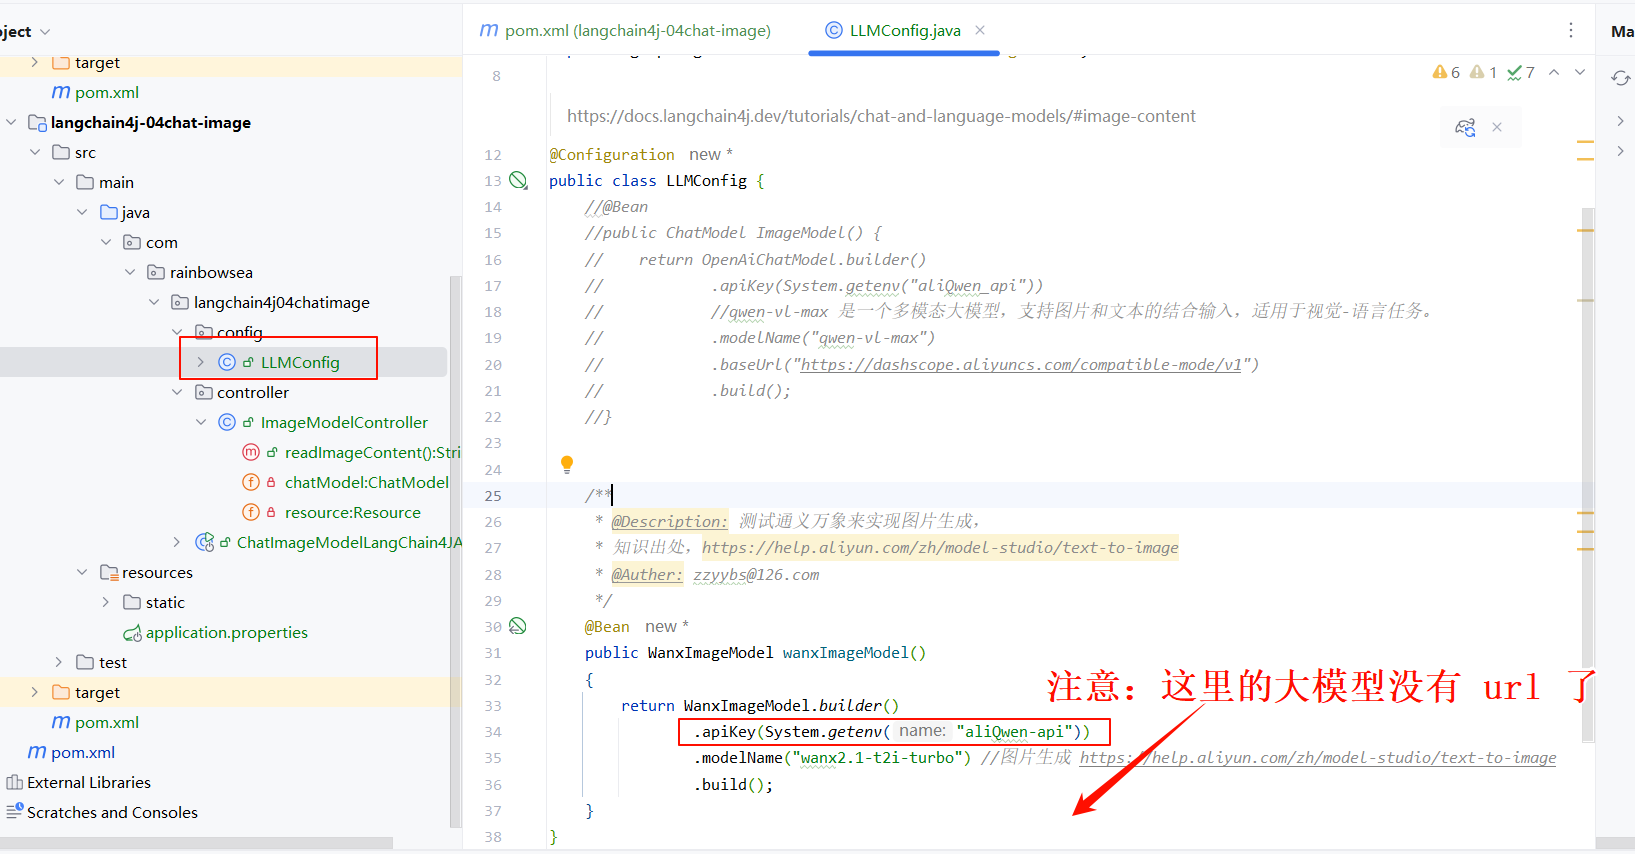Collapse the controller package folder
1635x854 pixels.
[x=177, y=392]
